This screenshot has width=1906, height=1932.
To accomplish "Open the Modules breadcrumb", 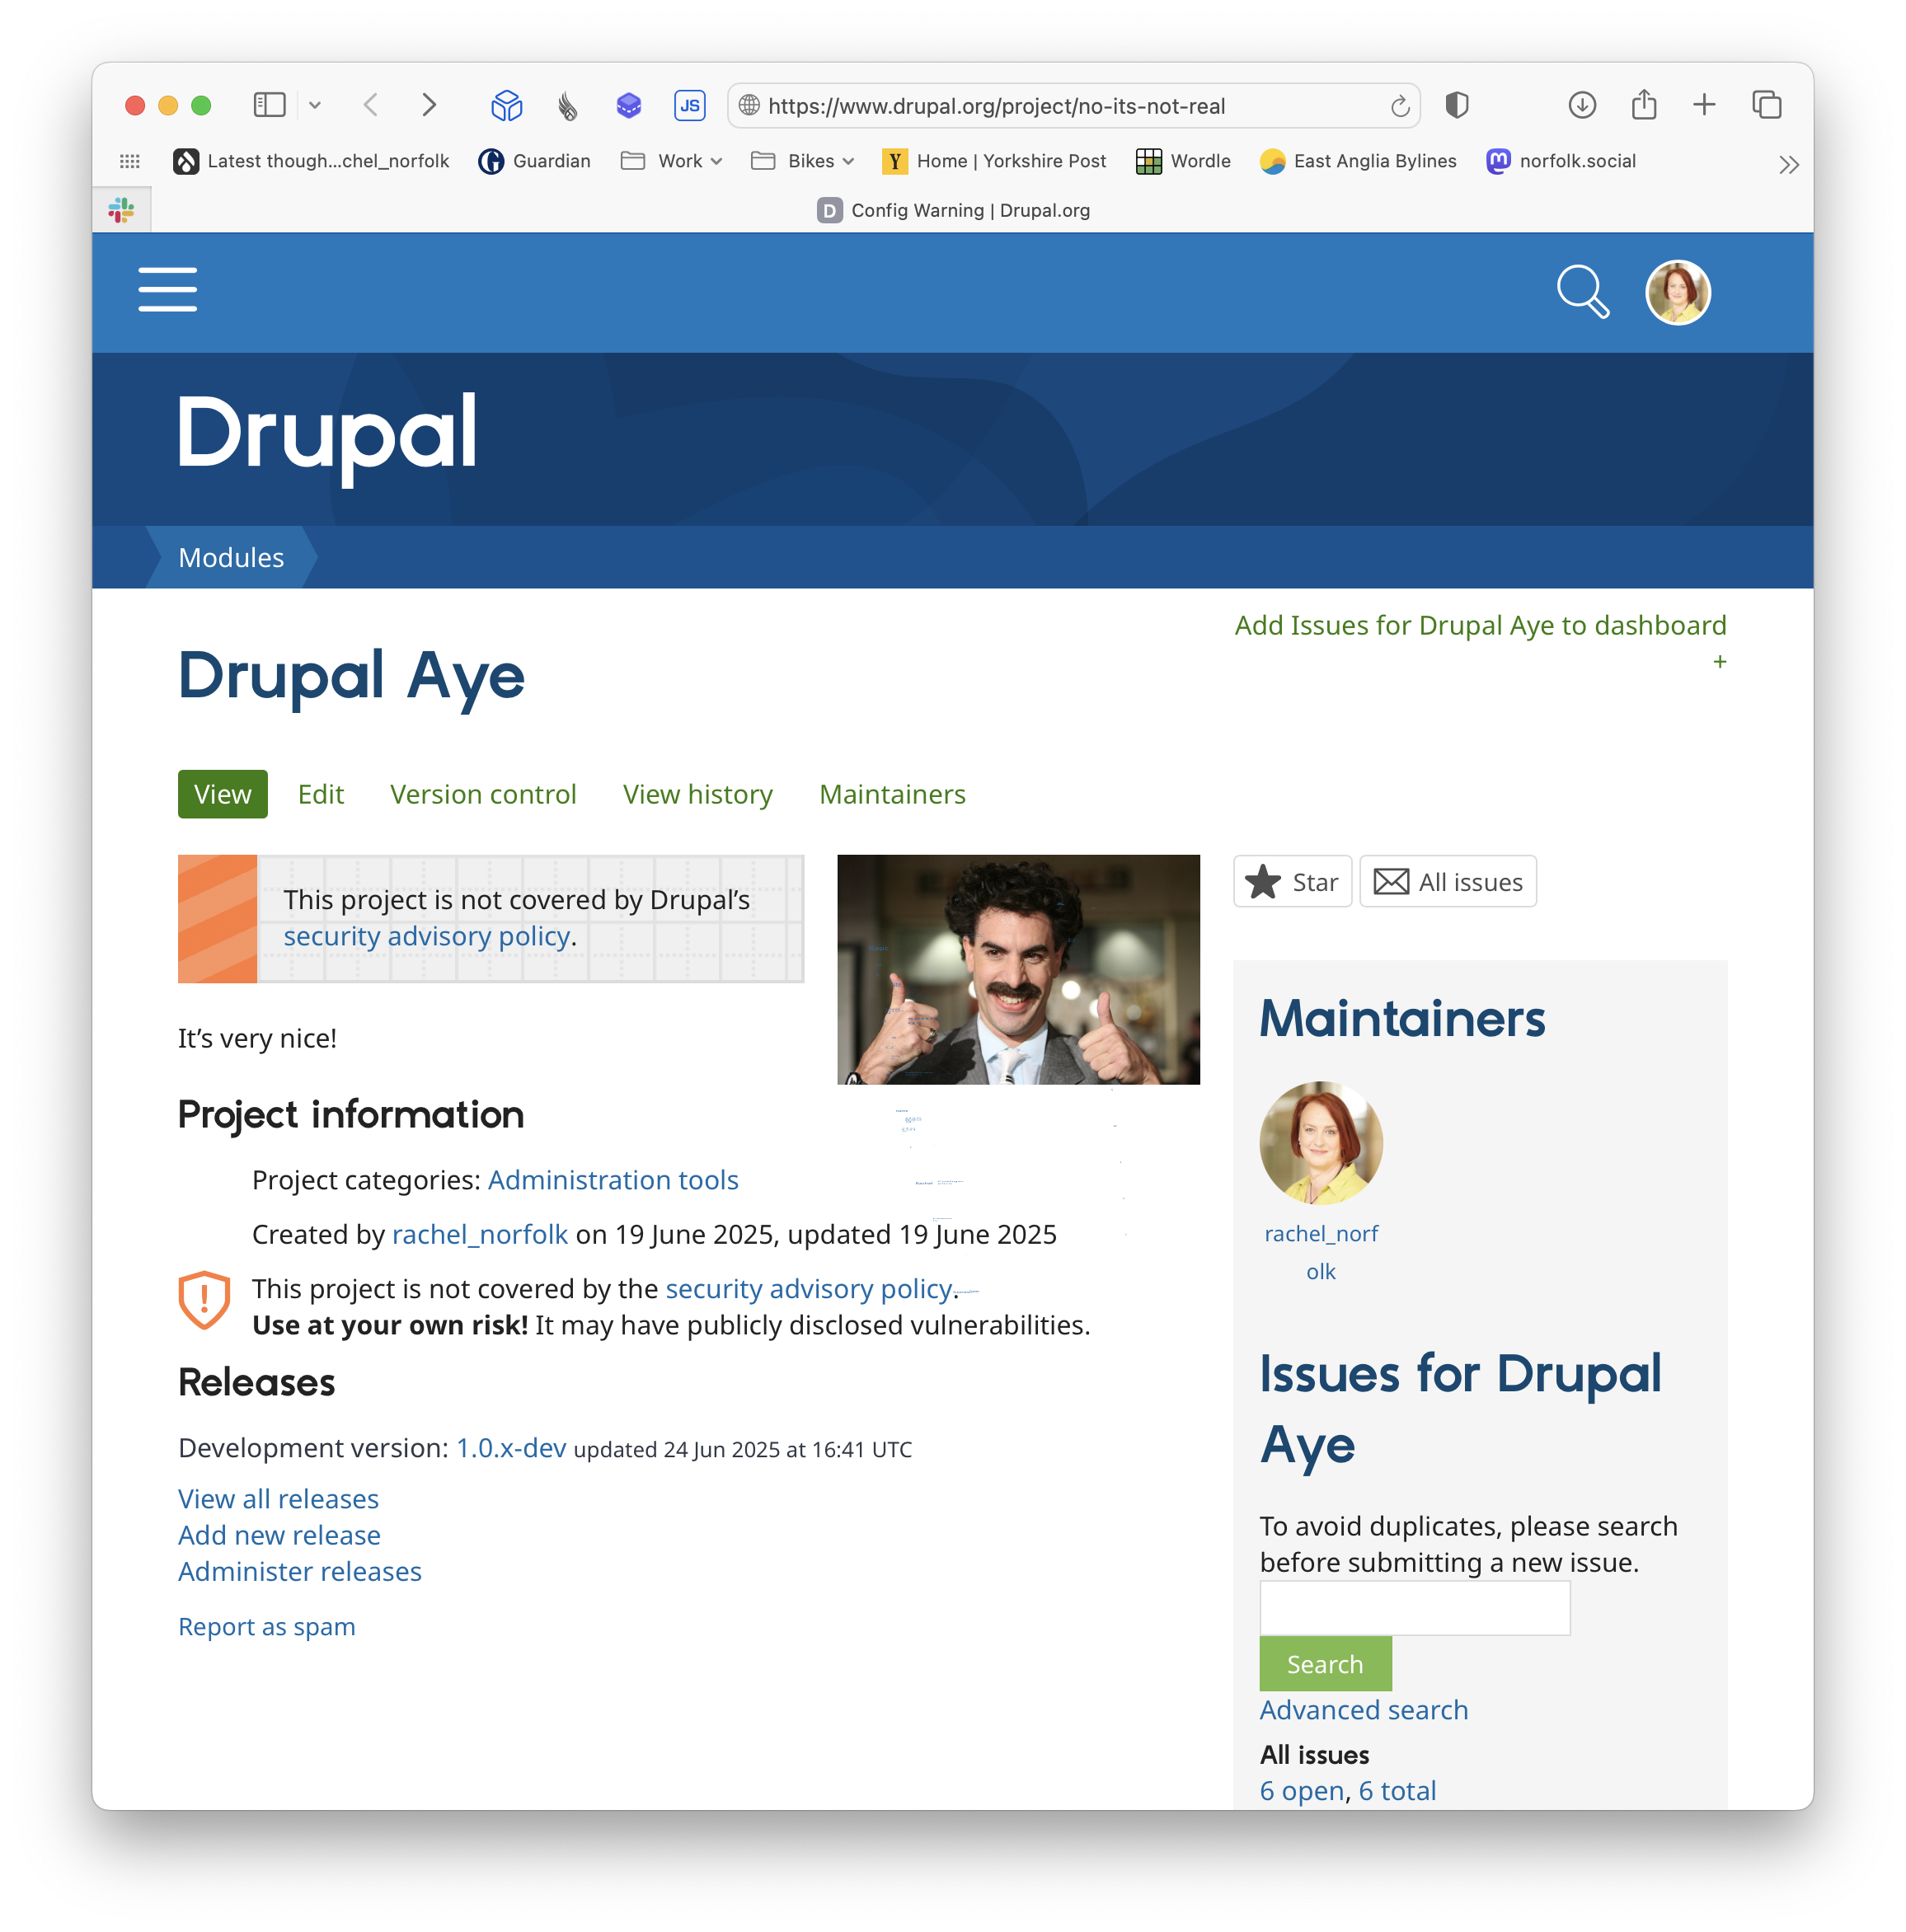I will click(231, 557).
